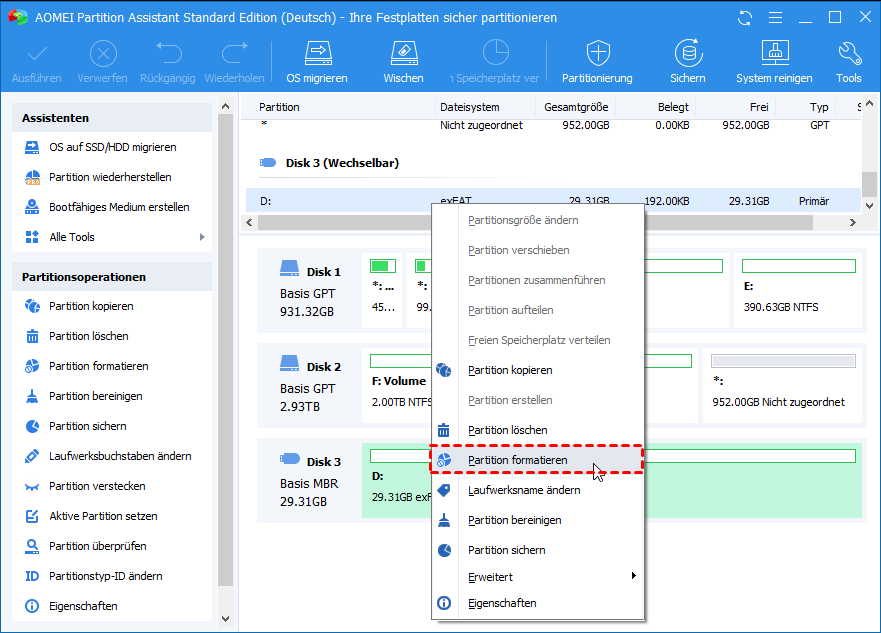Select the D: partition row in list

click(553, 201)
